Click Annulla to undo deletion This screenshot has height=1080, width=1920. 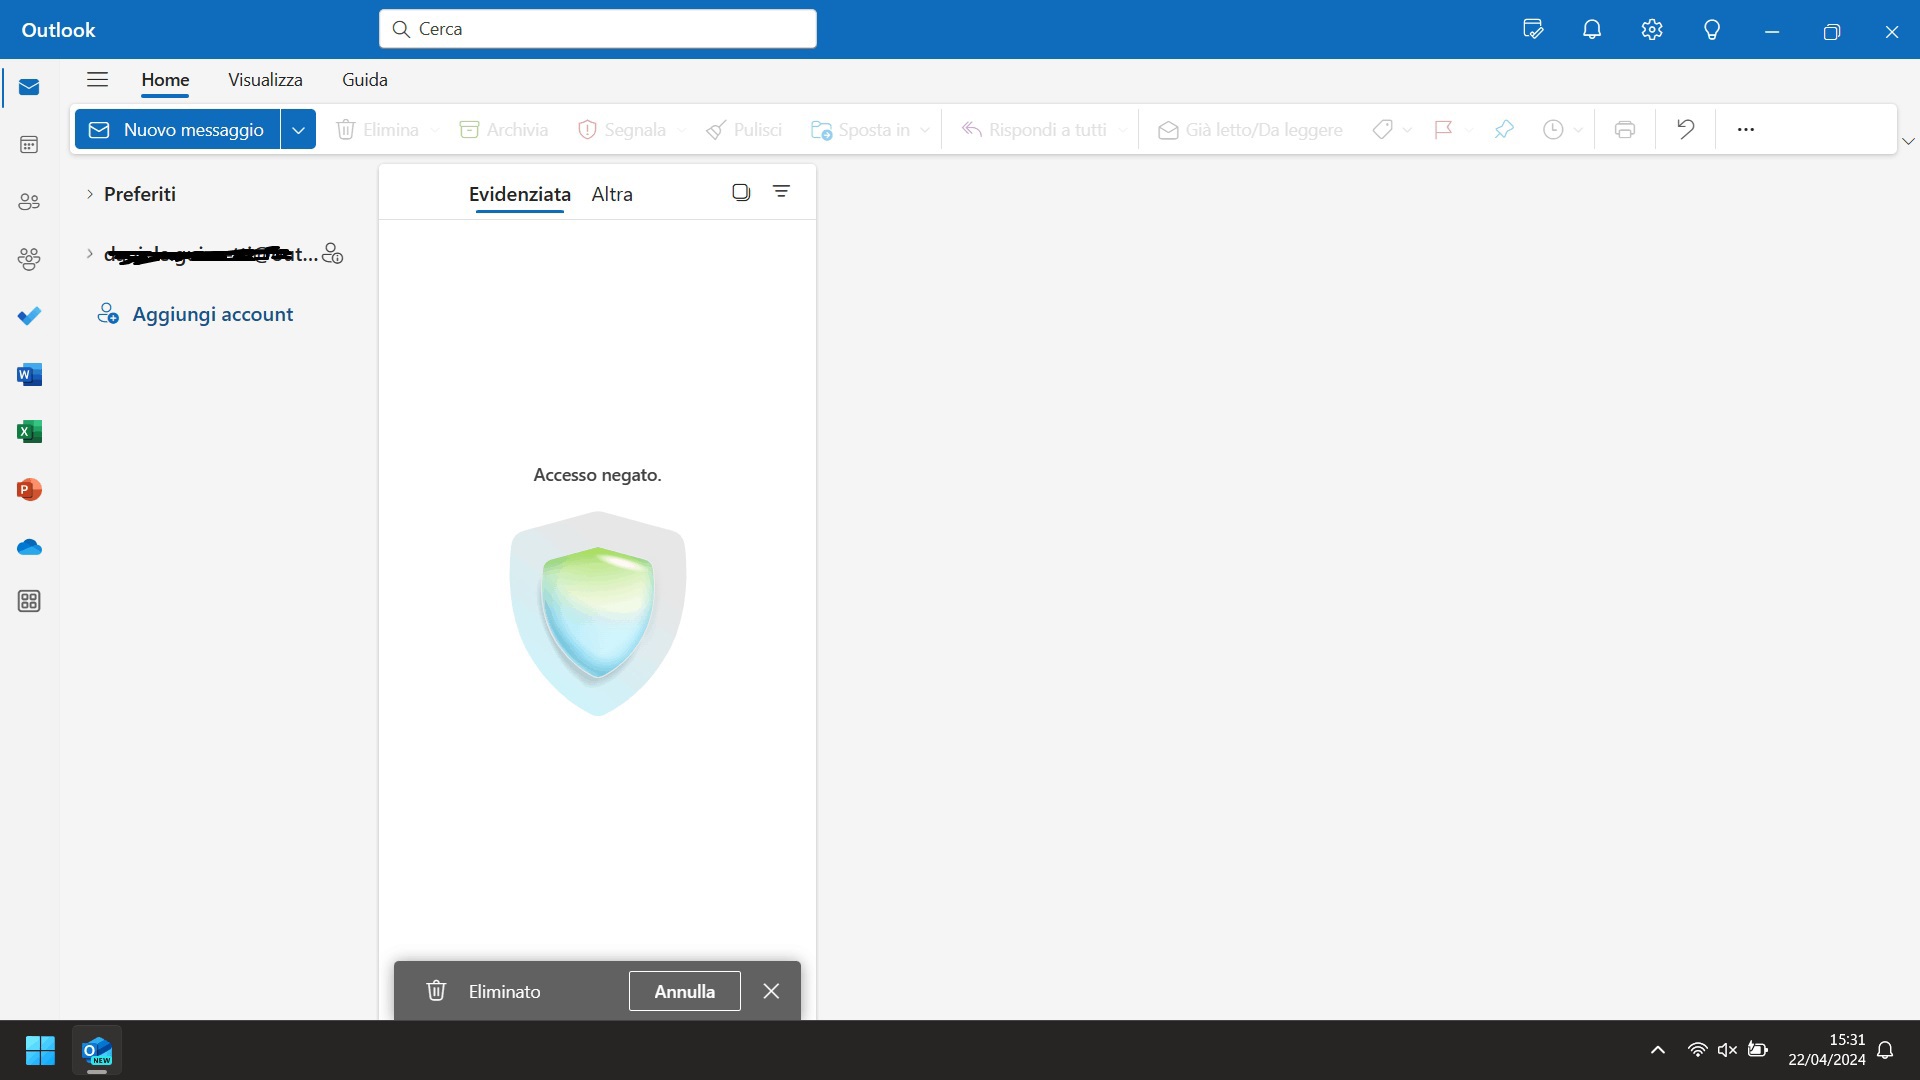pos(684,991)
